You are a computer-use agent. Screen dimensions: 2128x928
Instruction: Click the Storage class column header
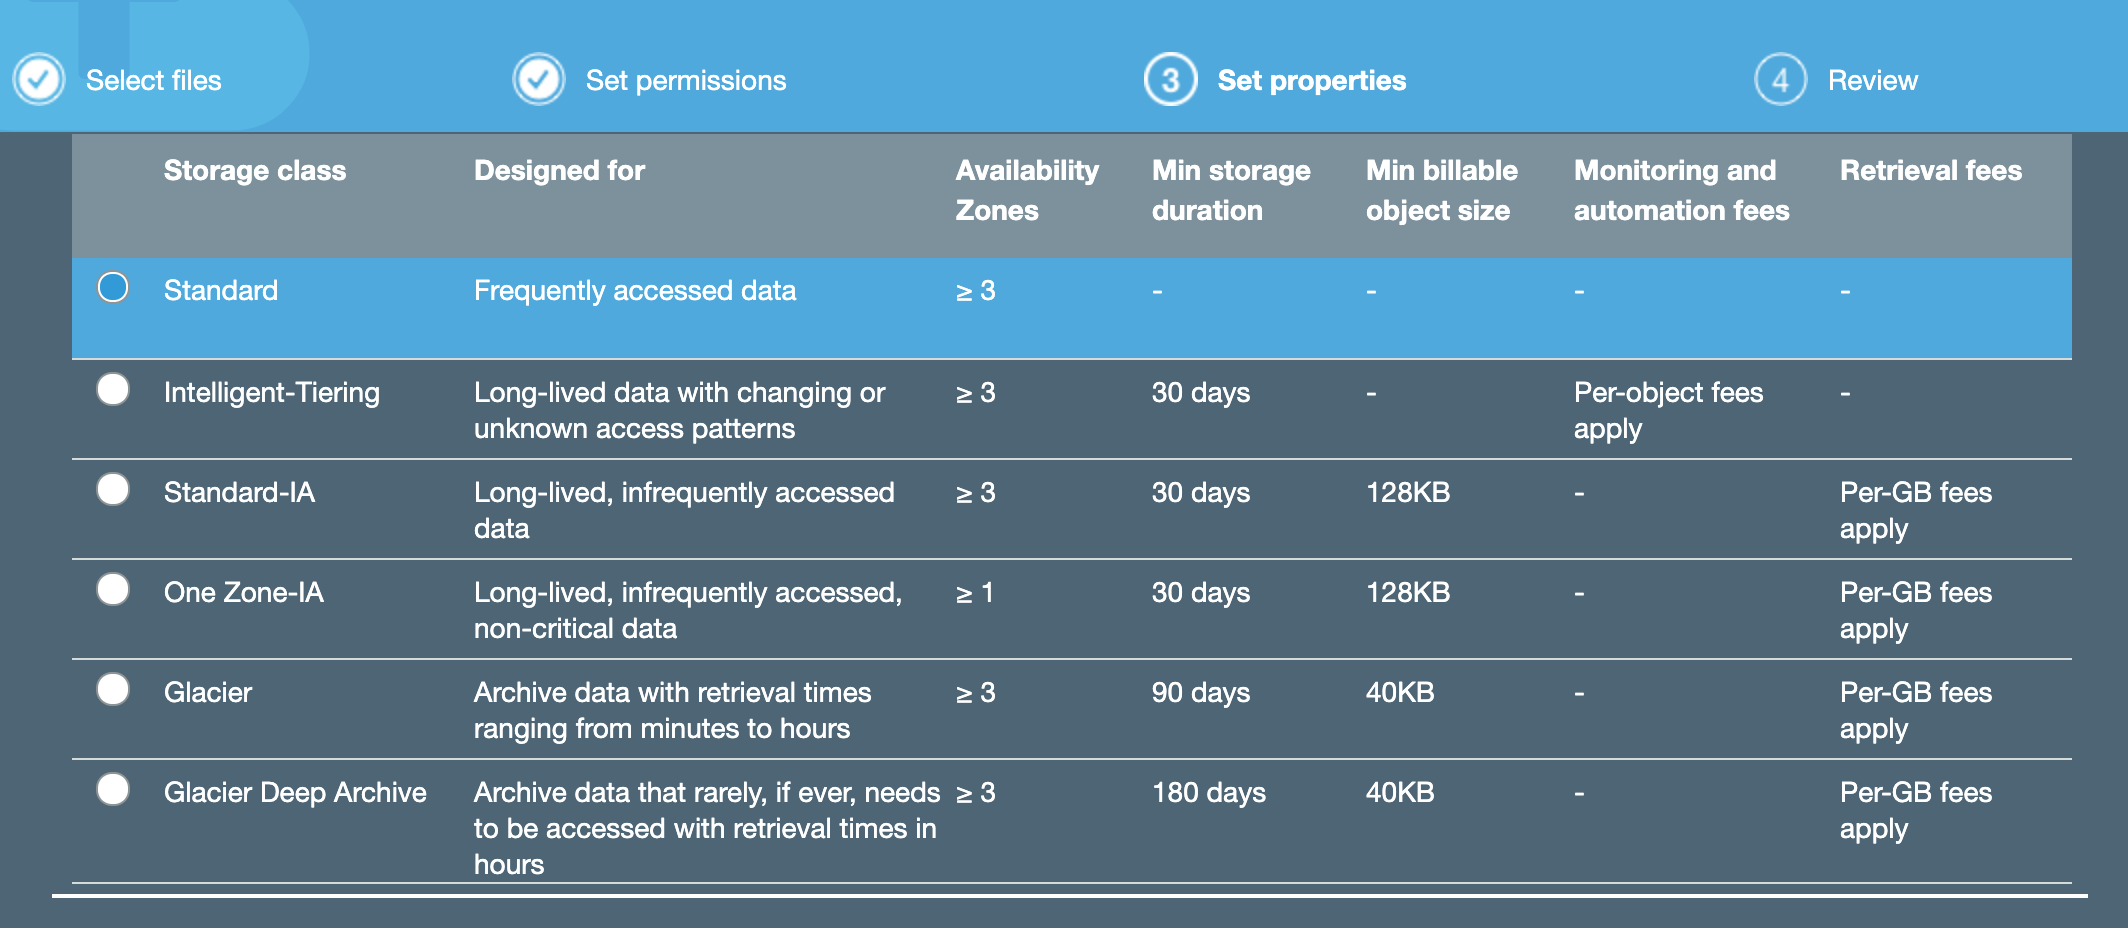[x=255, y=170]
